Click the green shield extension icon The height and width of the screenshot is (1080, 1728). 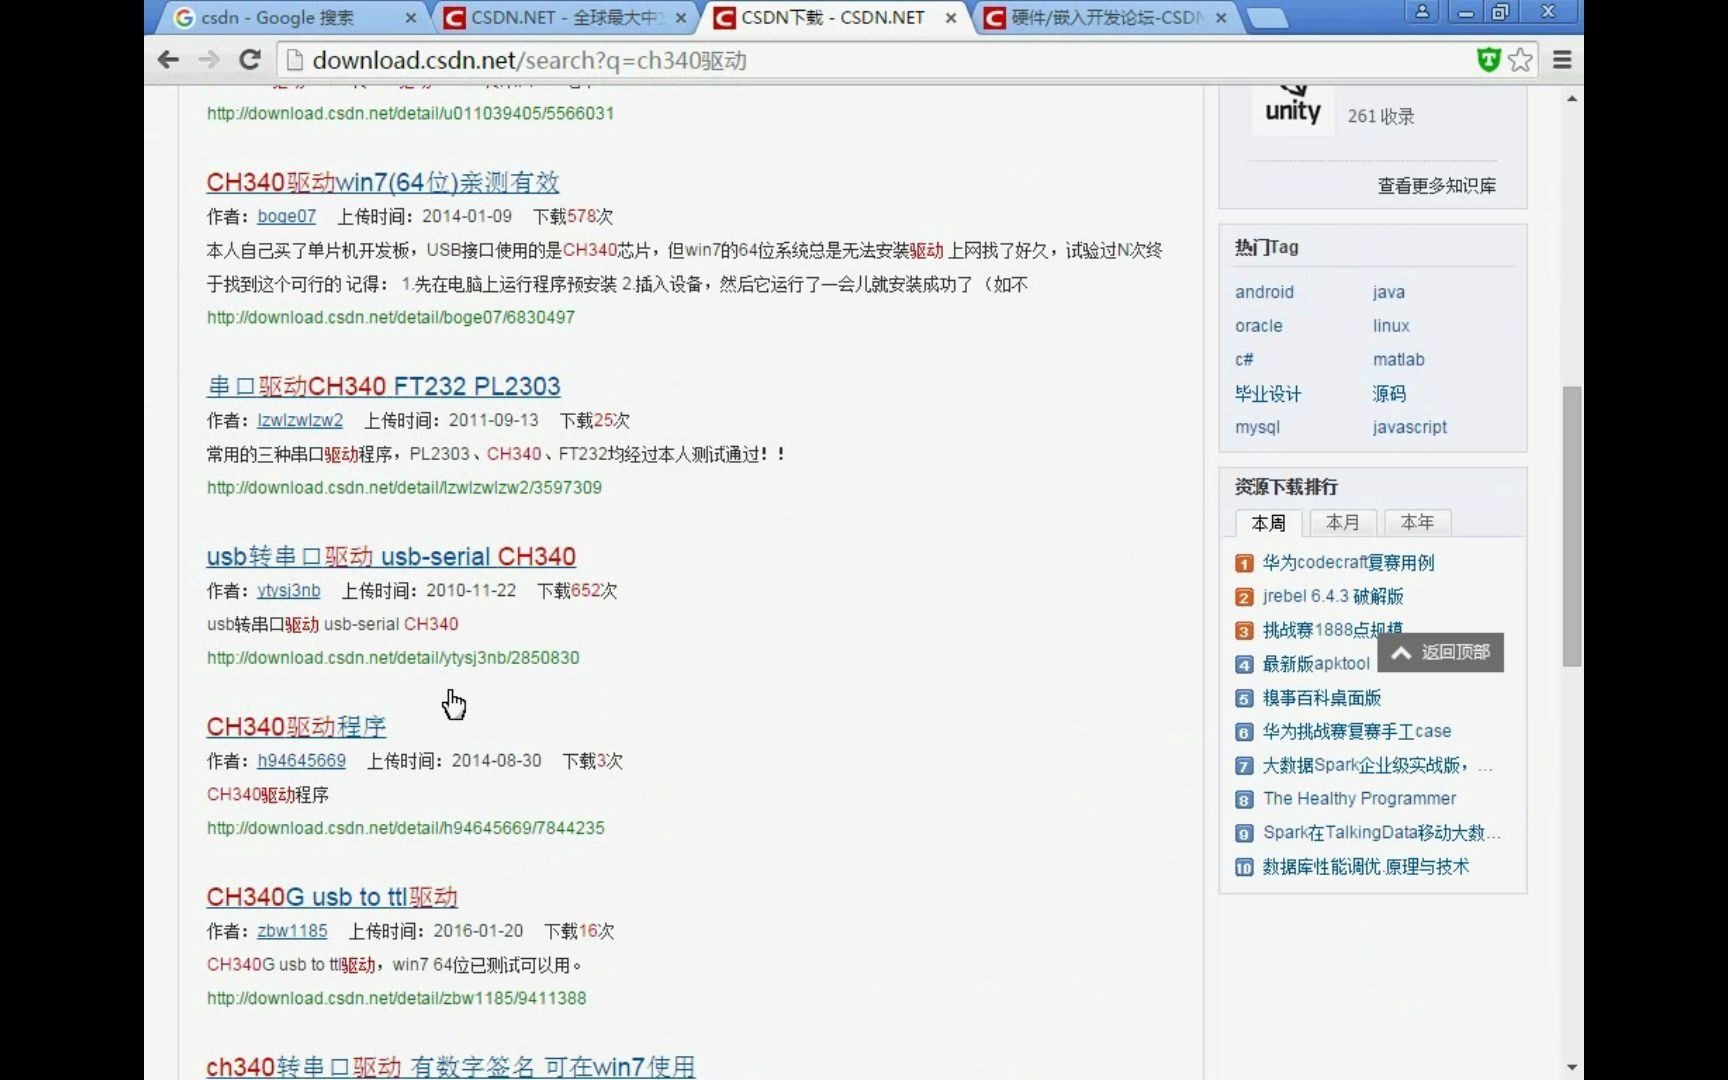(x=1489, y=60)
